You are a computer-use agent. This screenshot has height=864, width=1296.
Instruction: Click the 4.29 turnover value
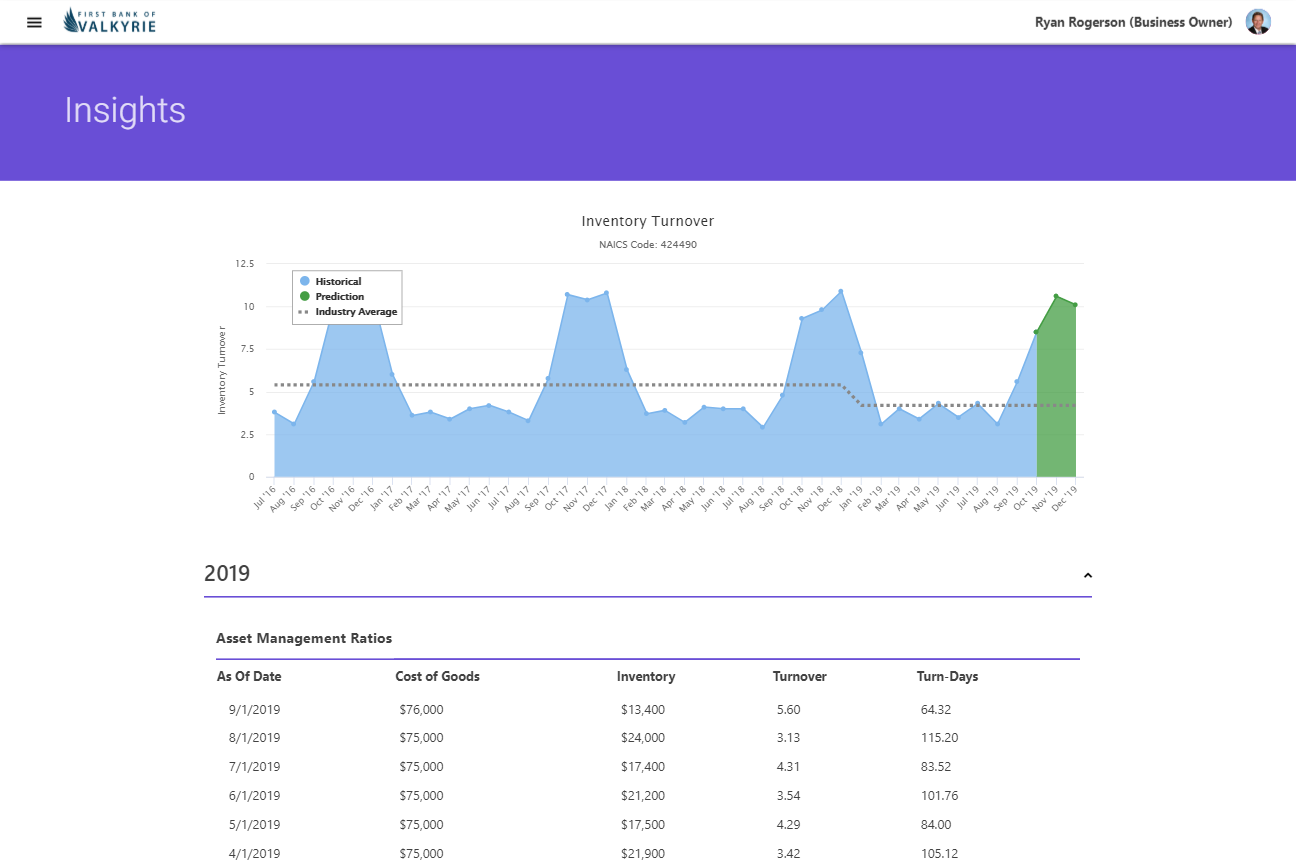[x=788, y=825]
